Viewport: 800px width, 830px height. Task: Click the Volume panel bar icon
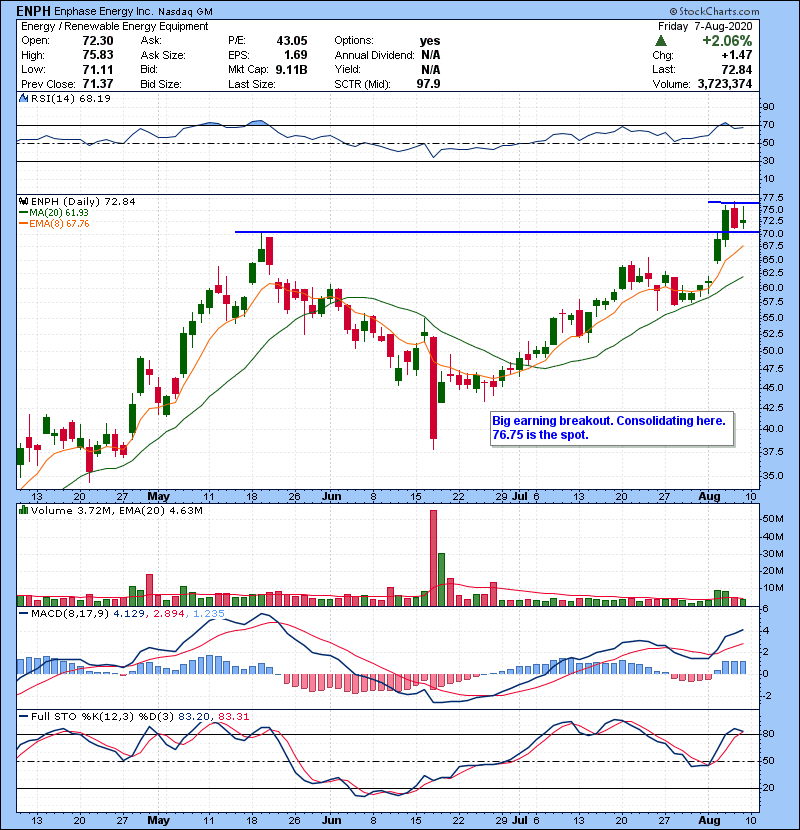[23, 510]
